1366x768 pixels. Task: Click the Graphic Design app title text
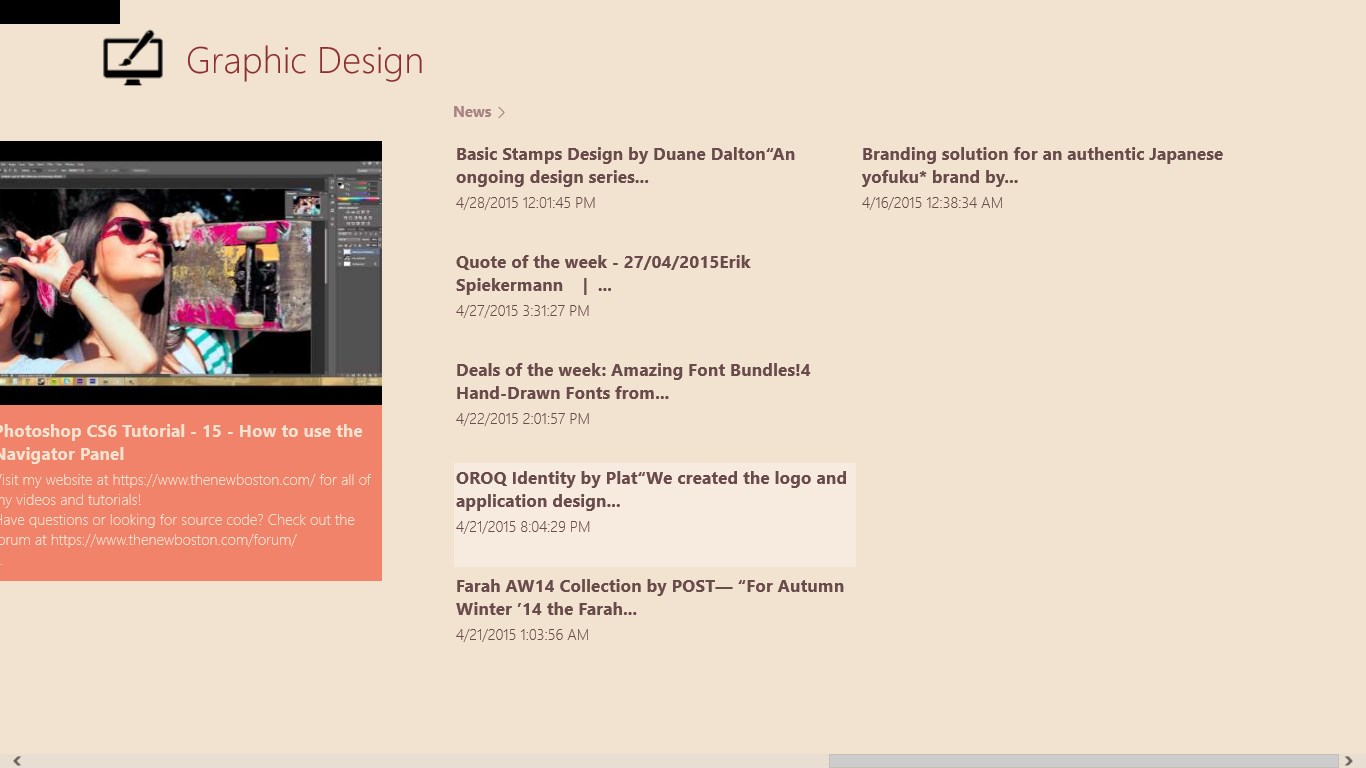(x=304, y=61)
